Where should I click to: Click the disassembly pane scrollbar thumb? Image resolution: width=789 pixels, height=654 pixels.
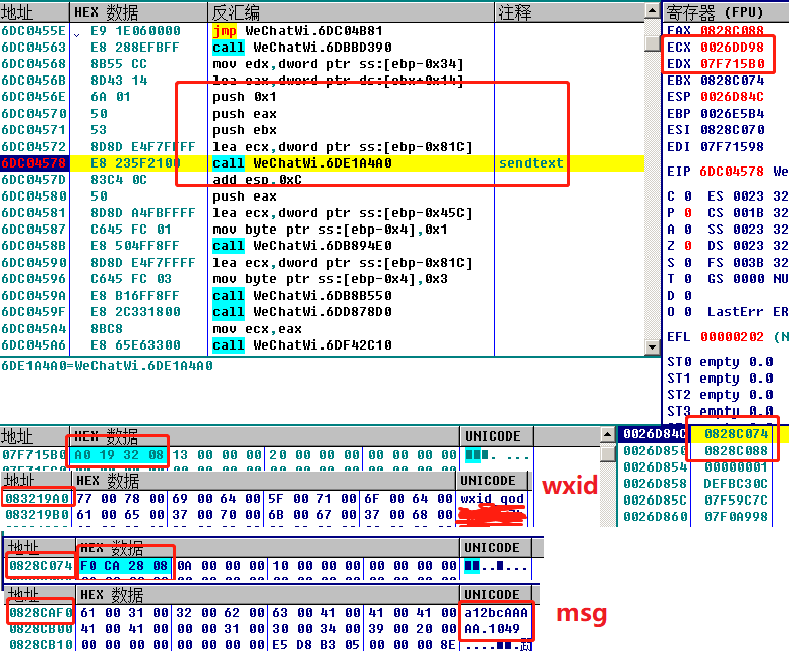[x=652, y=43]
